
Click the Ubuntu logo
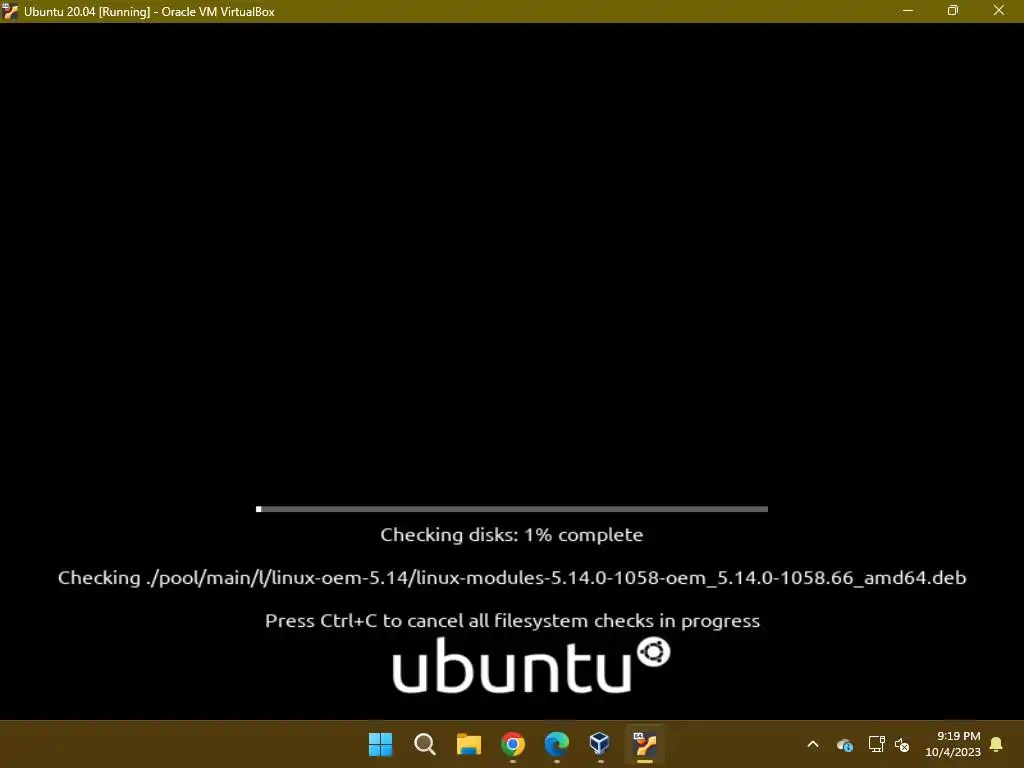point(531,665)
